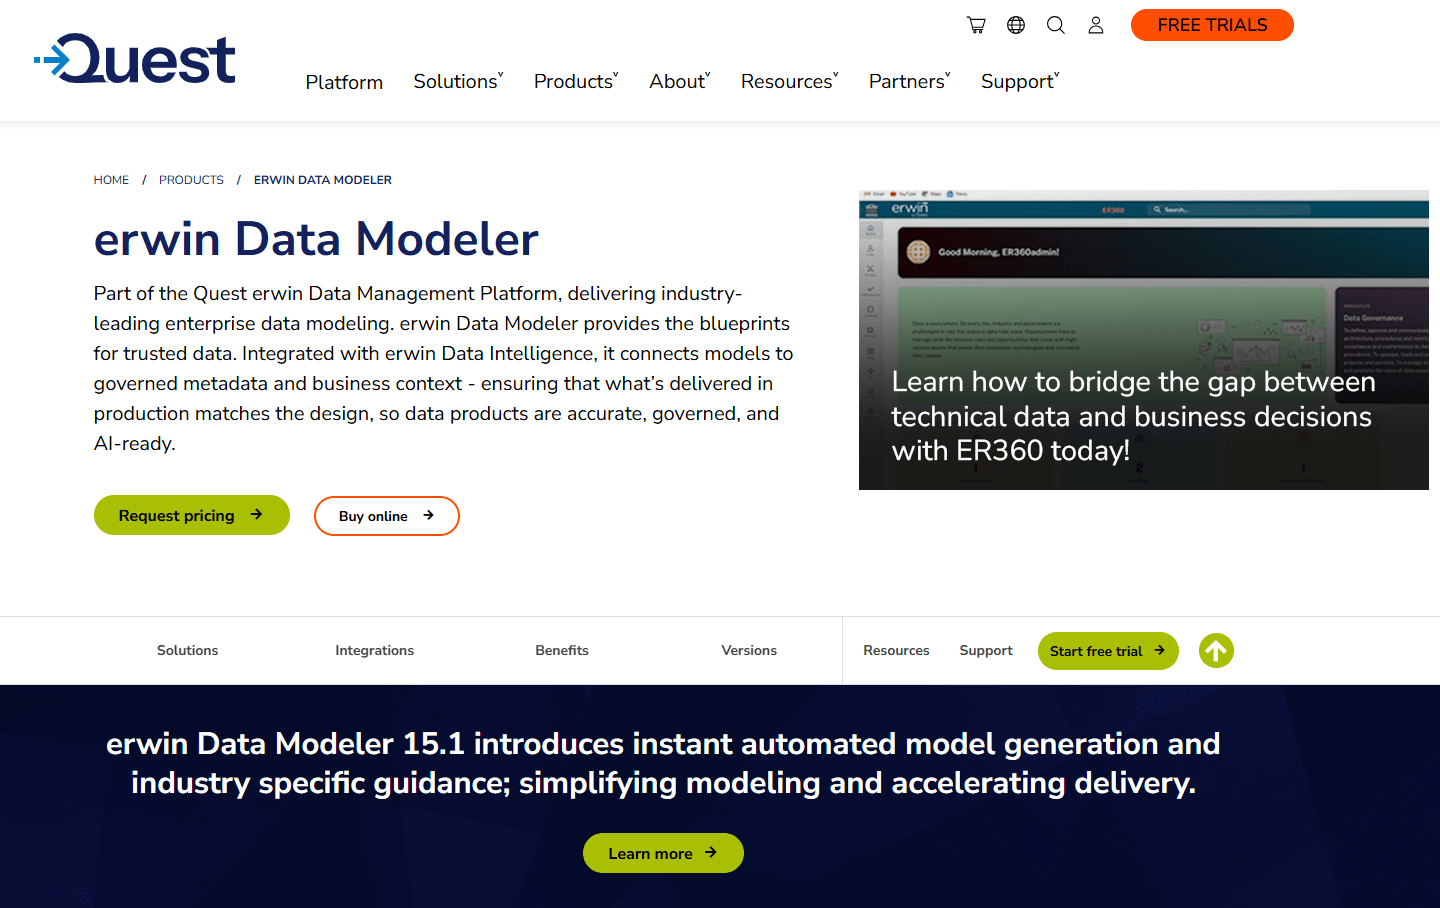This screenshot has width=1440, height=908.
Task: Click the Quest logo
Action: coord(136,60)
